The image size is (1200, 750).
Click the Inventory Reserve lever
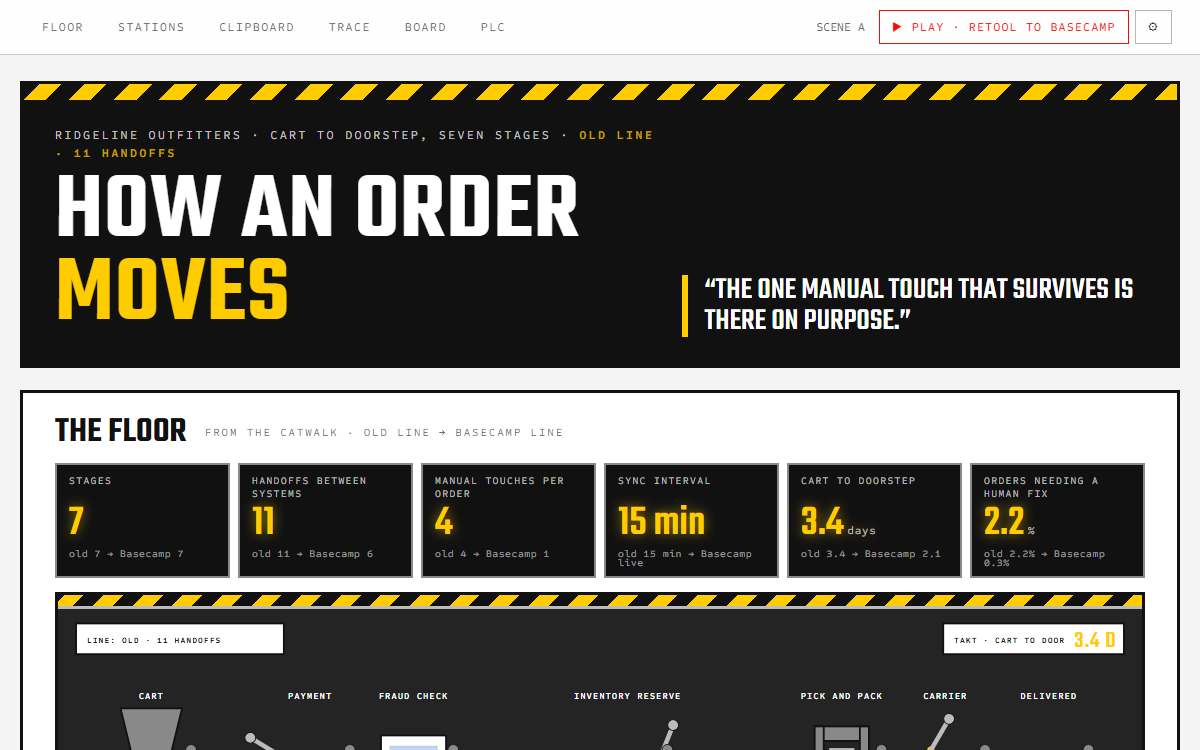[x=669, y=735]
